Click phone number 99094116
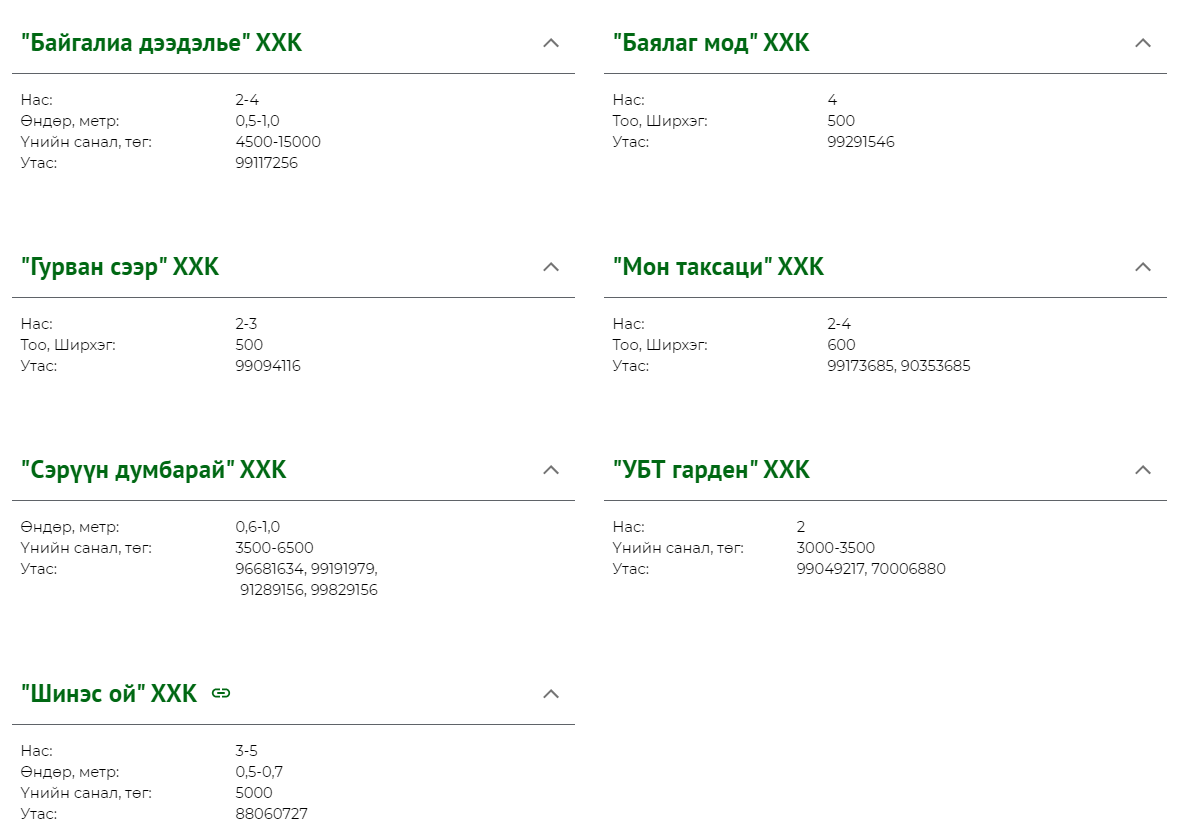Image resolution: width=1179 pixels, height=827 pixels. click(268, 366)
